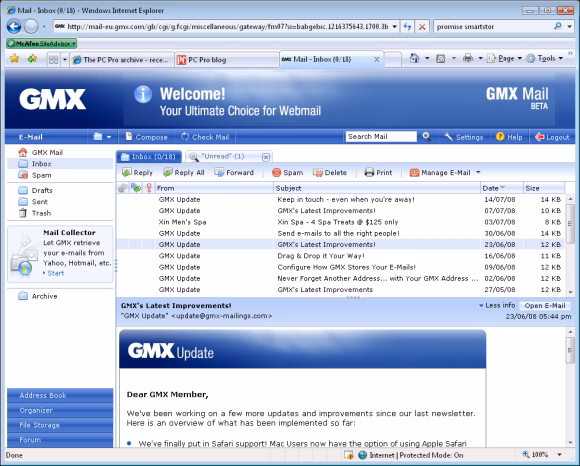Open the Organizer section

(60, 410)
